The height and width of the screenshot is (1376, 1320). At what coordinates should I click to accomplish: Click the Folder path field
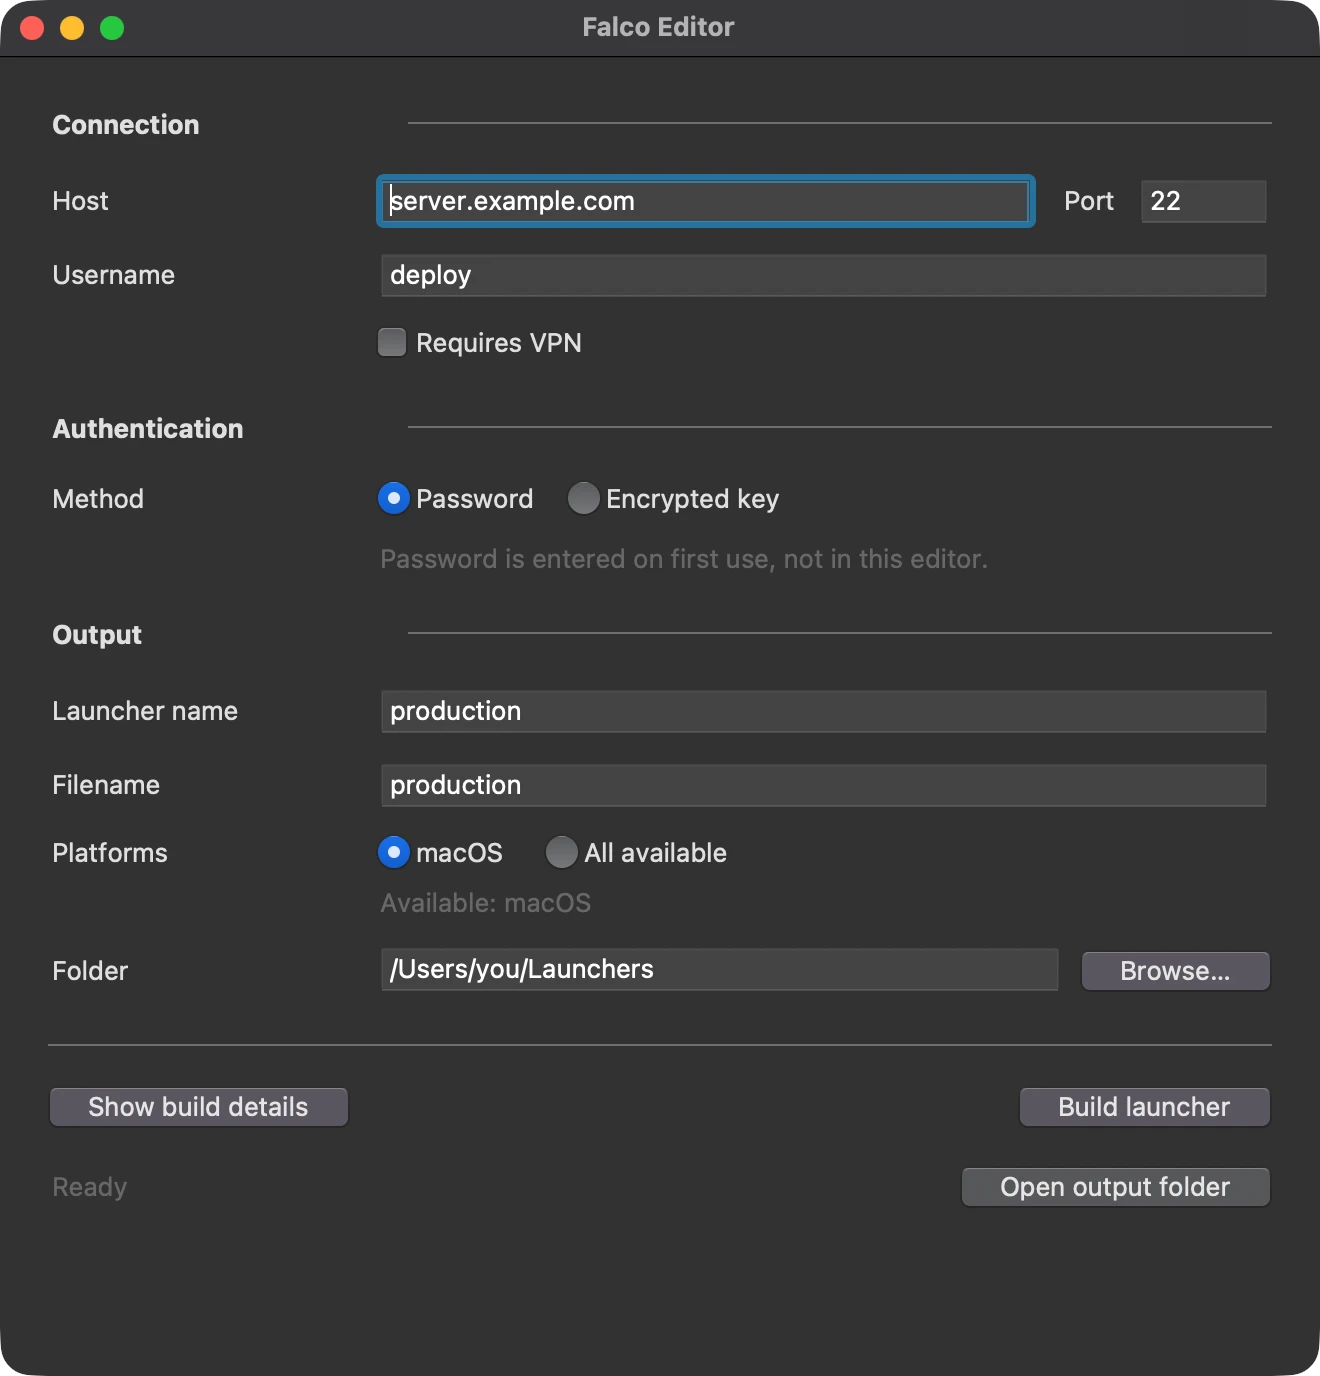pos(720,969)
